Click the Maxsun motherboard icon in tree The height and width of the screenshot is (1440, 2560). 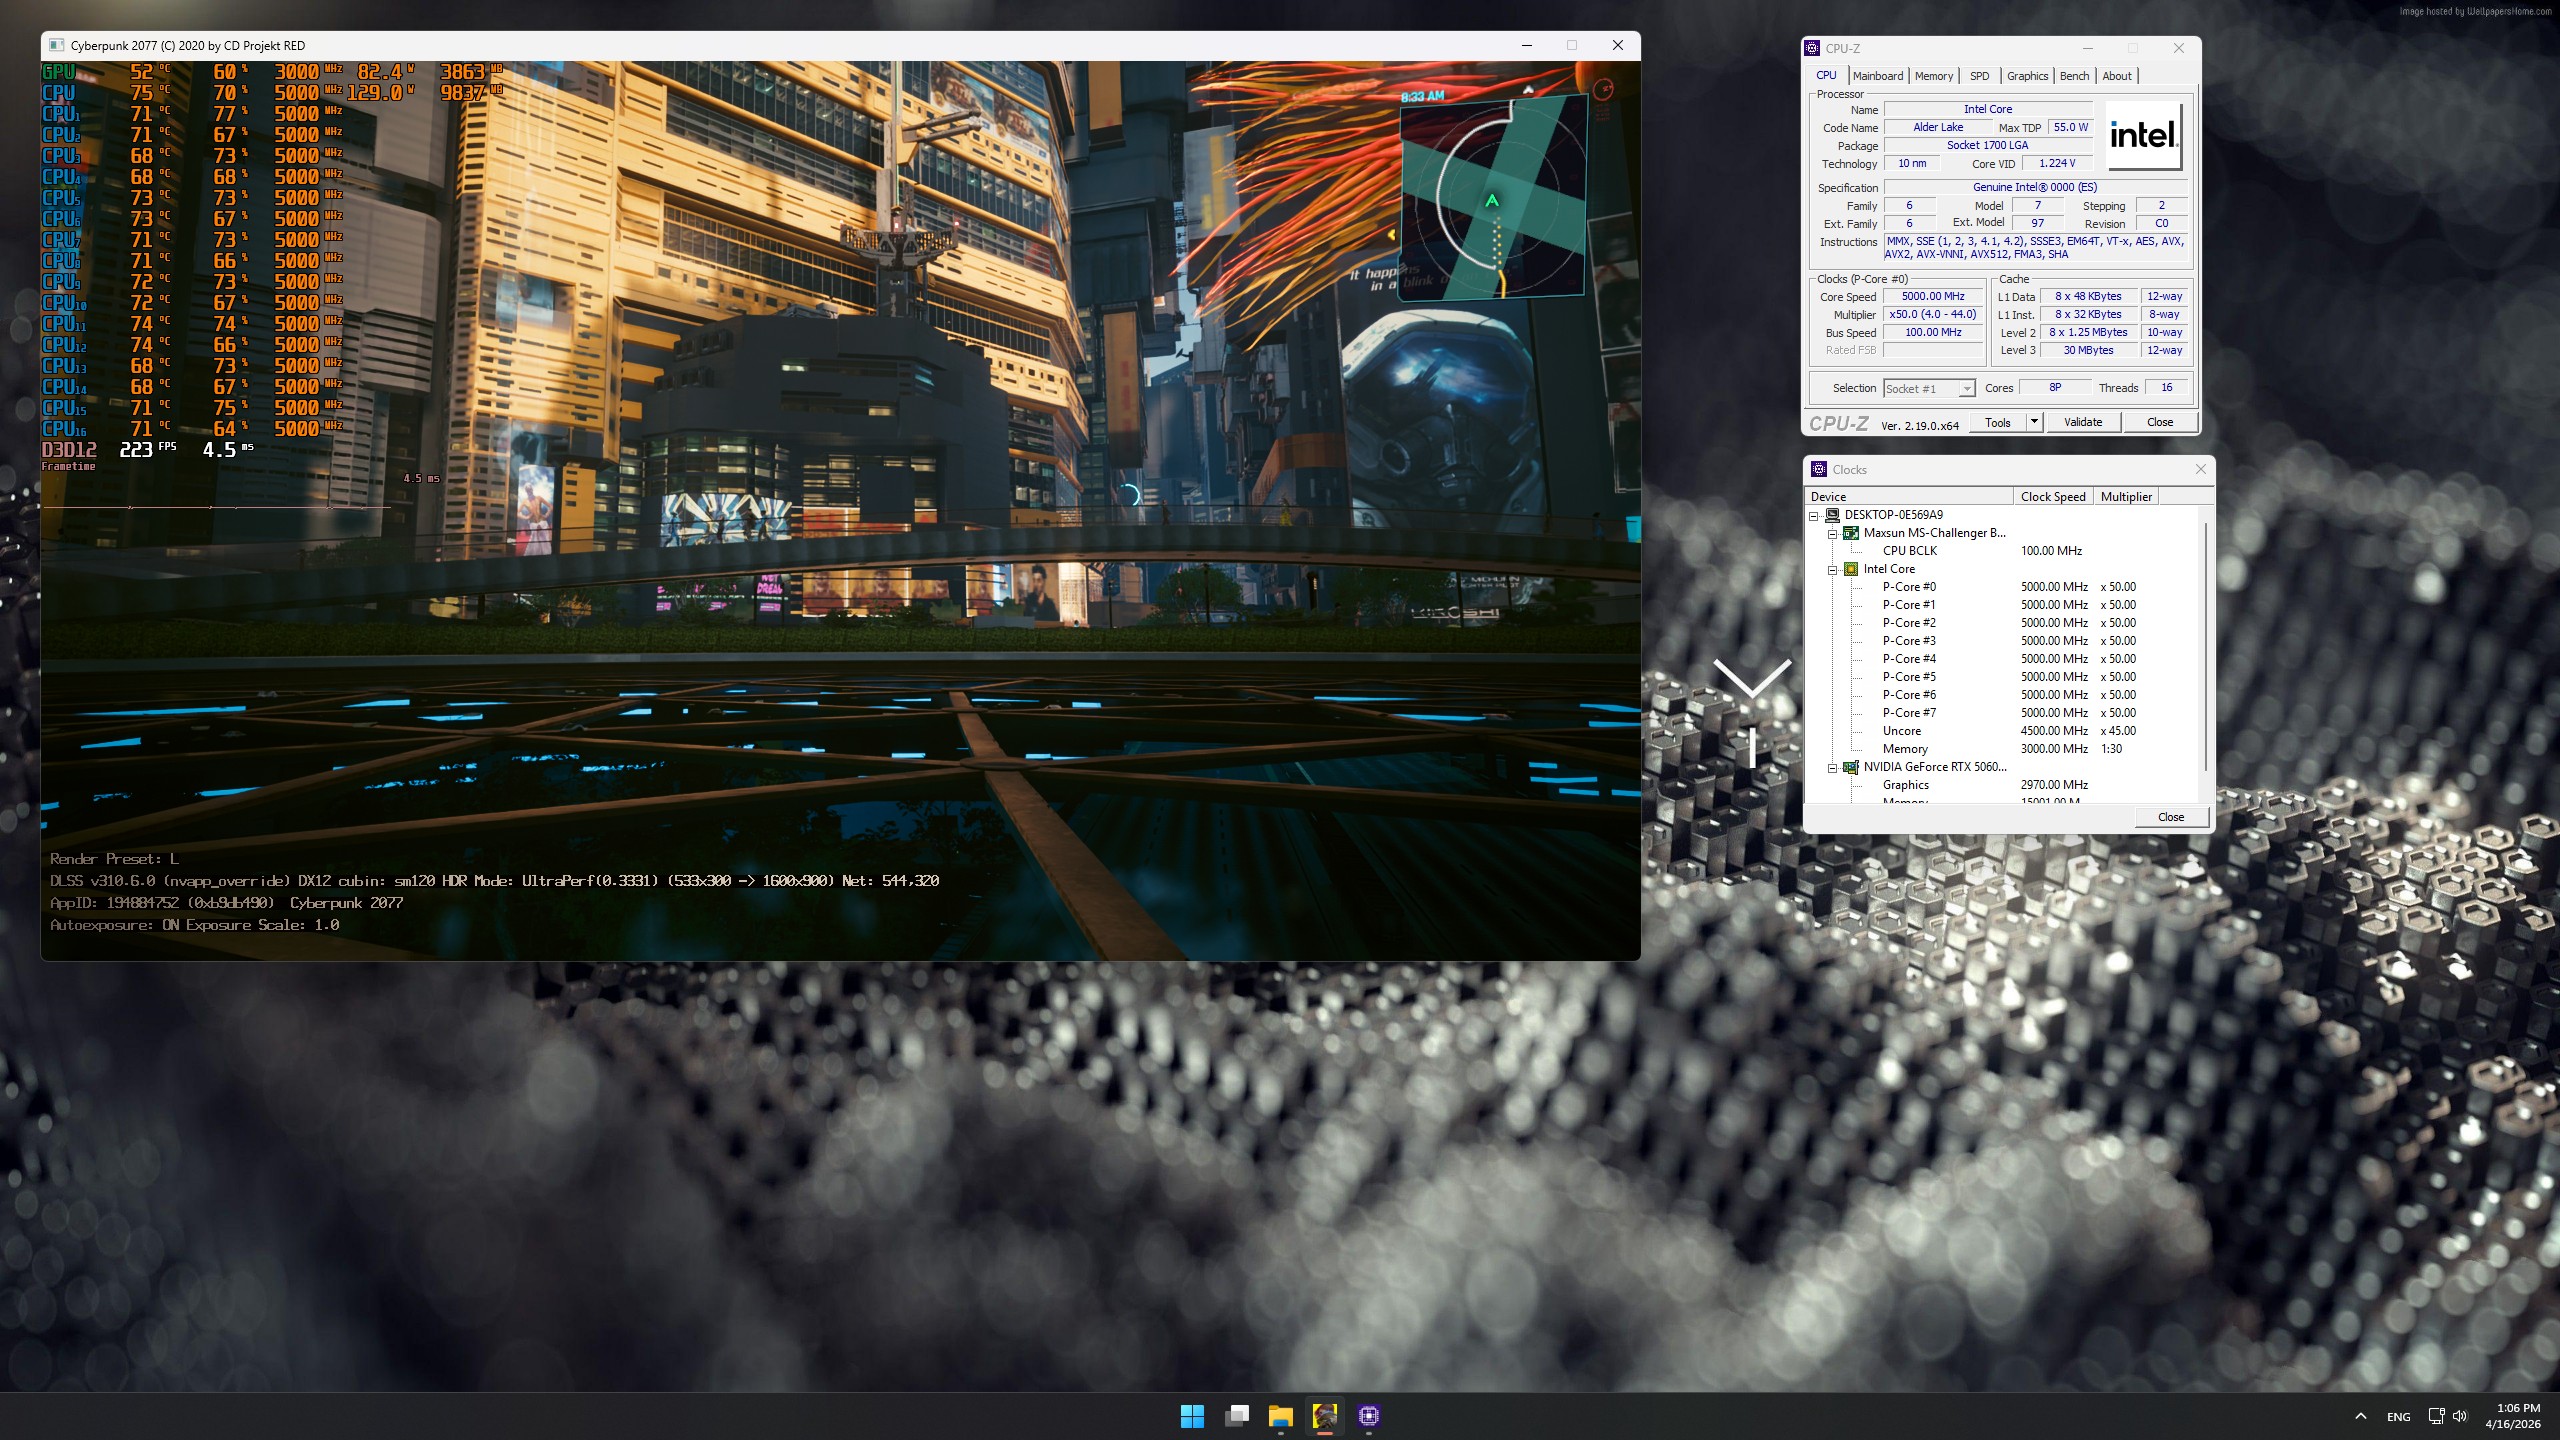(1851, 533)
